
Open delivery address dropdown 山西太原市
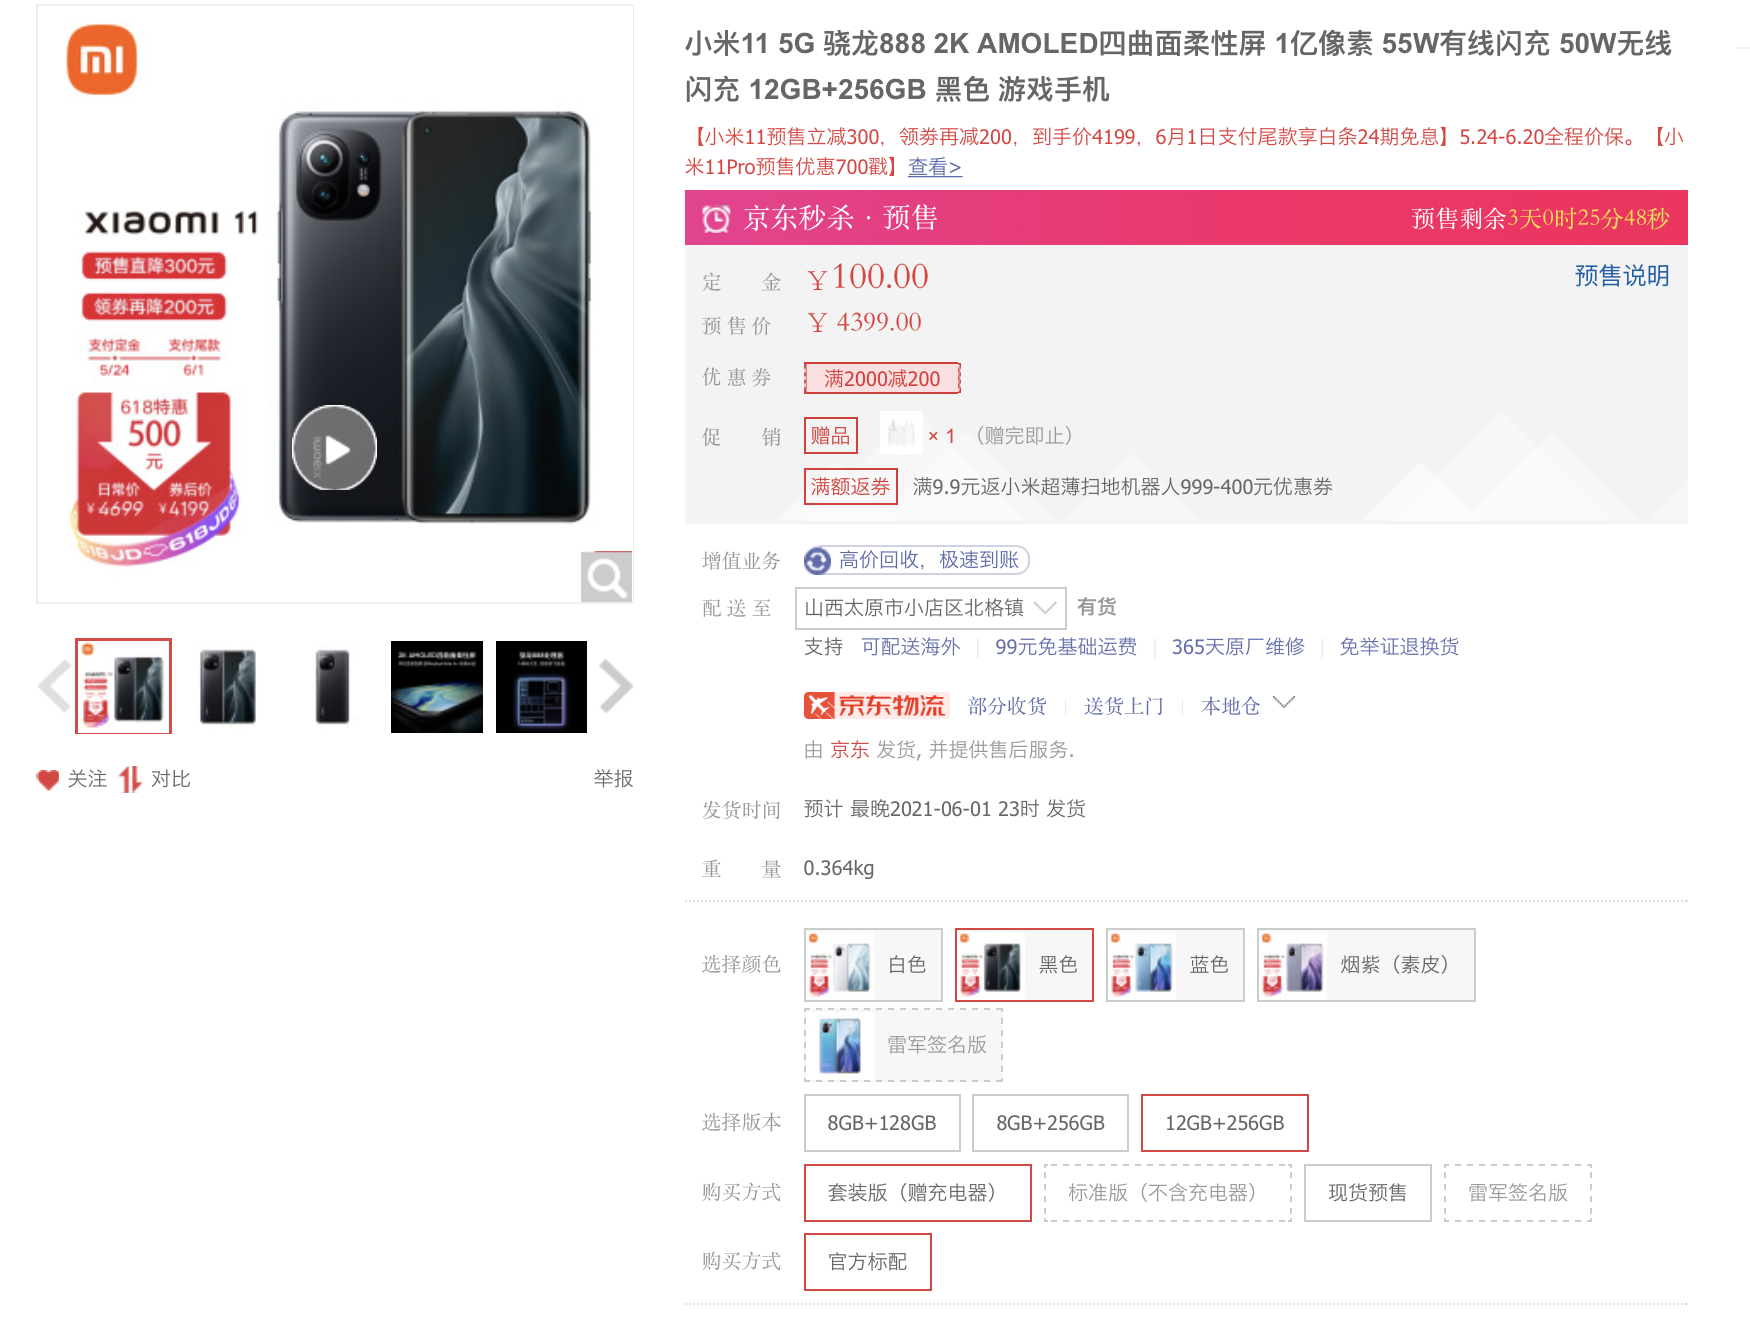point(930,608)
